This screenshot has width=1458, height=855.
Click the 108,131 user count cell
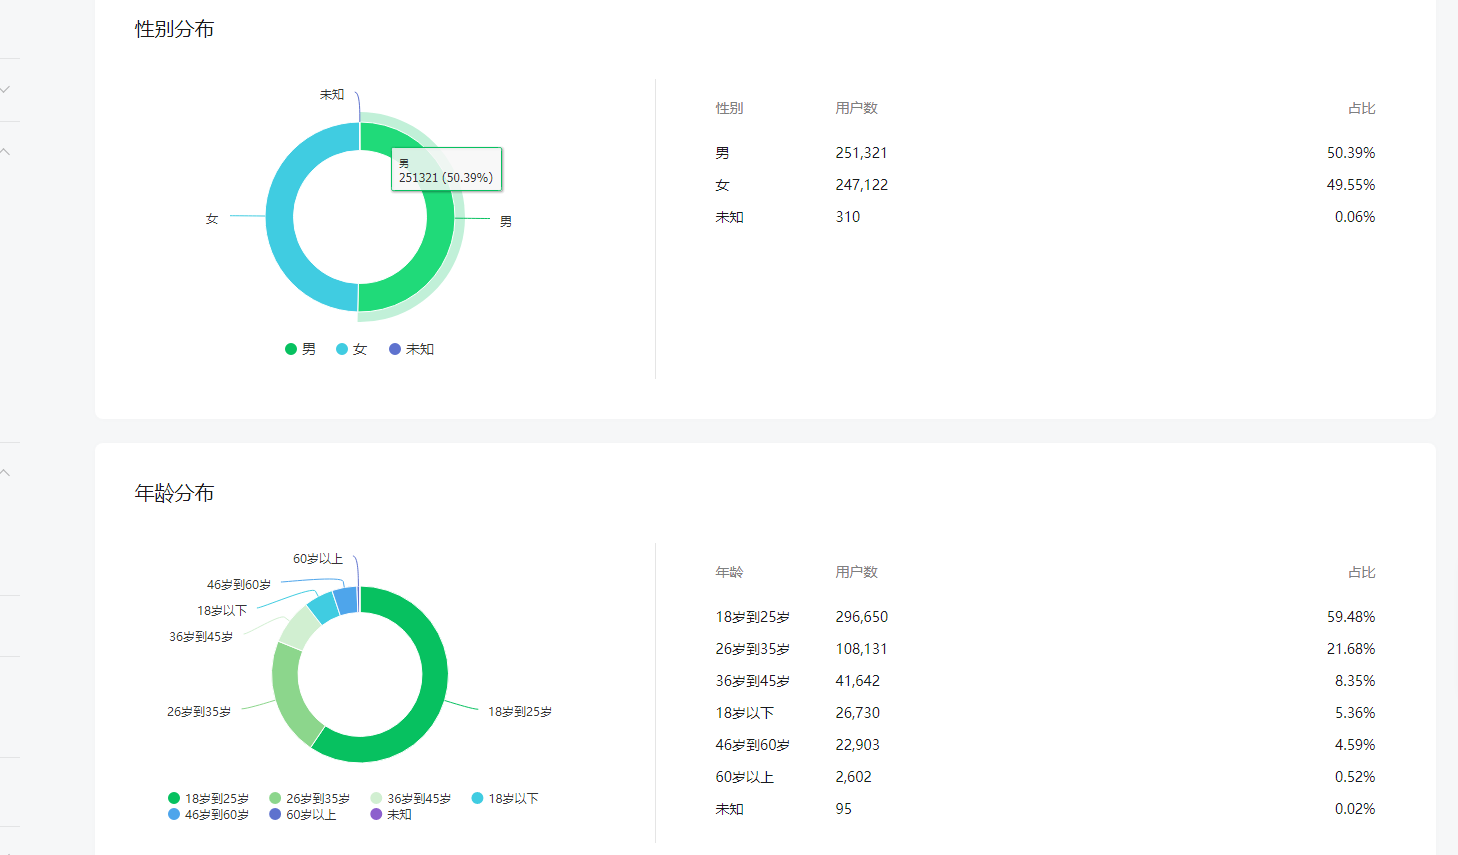click(862, 649)
